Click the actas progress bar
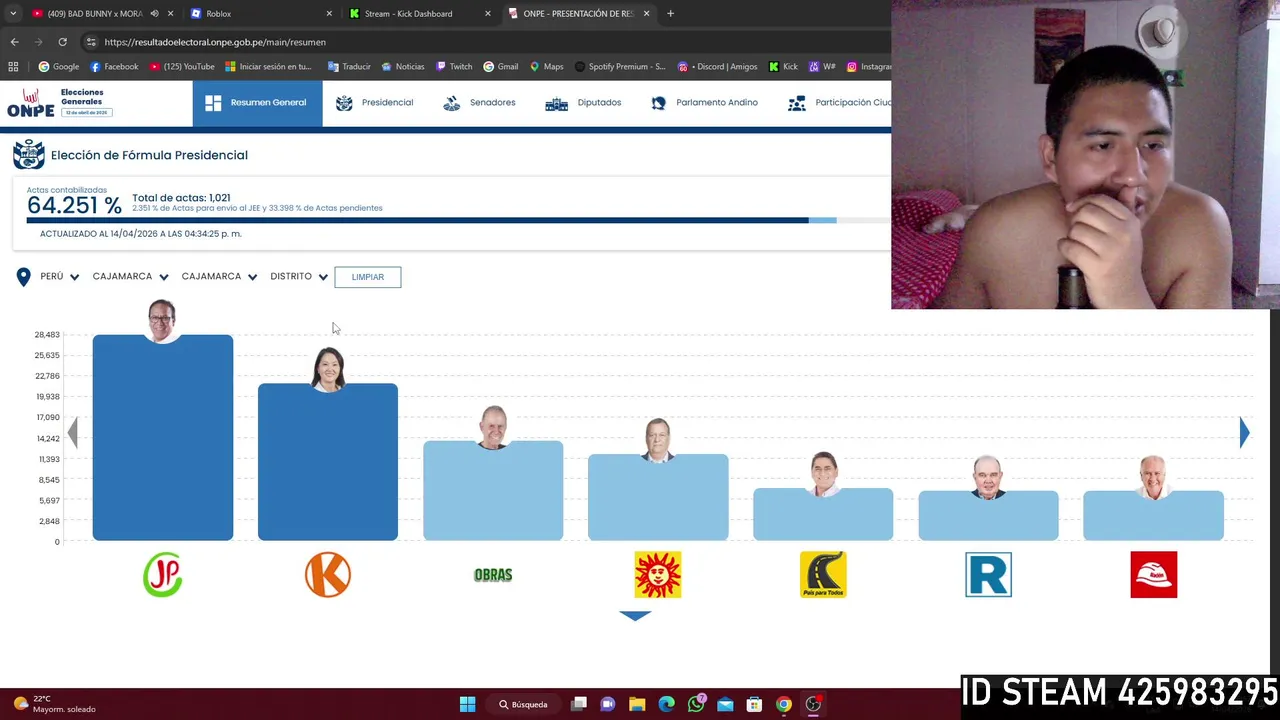Image resolution: width=1280 pixels, height=720 pixels. [458, 220]
